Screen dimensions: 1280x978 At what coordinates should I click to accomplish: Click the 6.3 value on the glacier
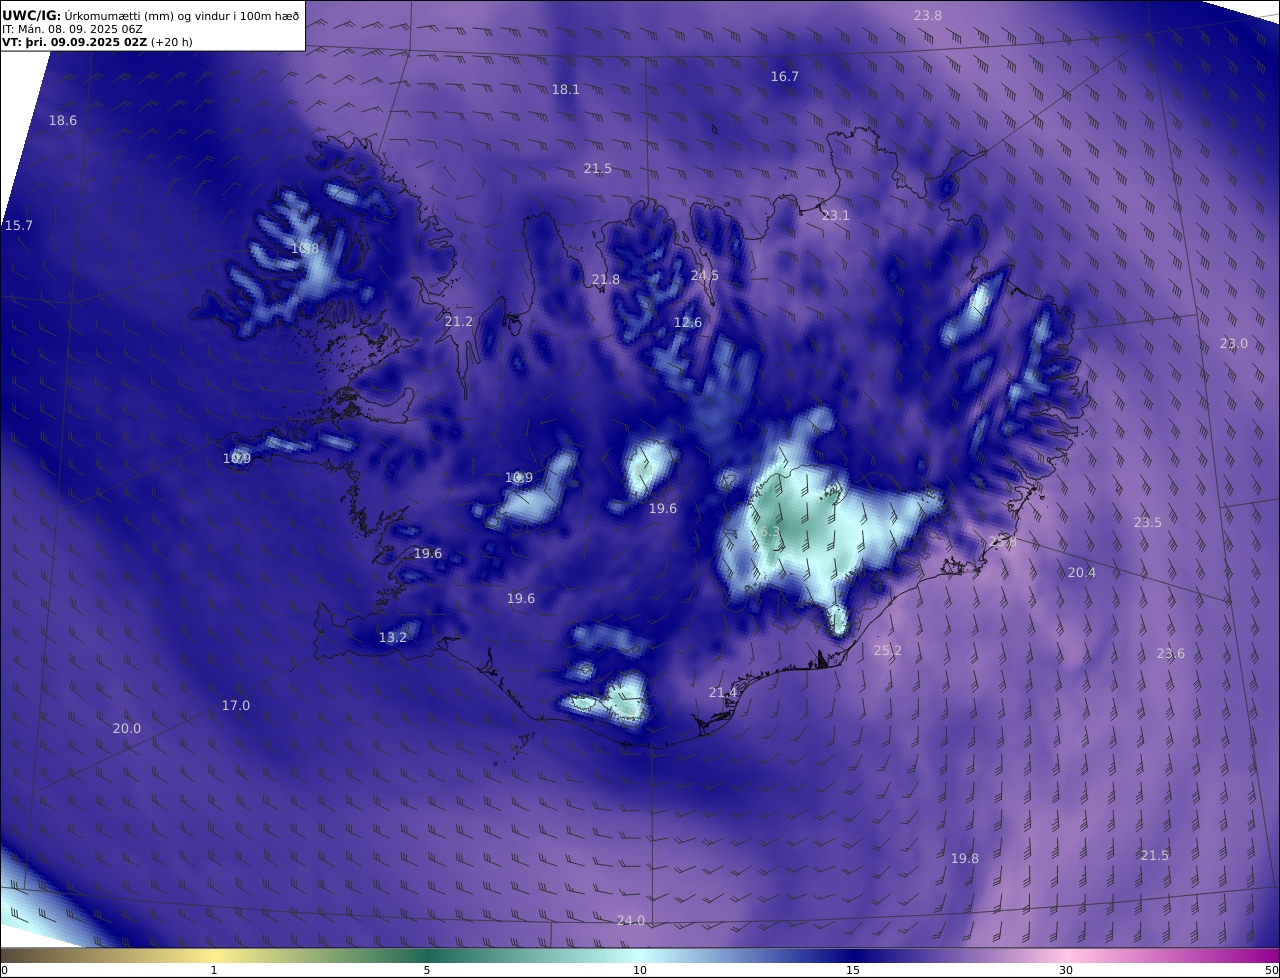pos(770,533)
